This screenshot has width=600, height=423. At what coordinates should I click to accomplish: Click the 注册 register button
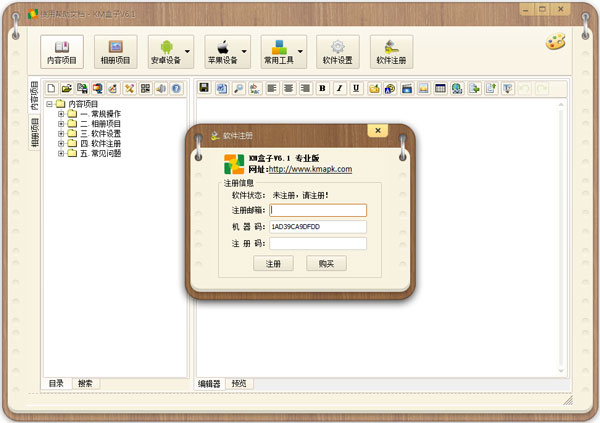click(273, 263)
